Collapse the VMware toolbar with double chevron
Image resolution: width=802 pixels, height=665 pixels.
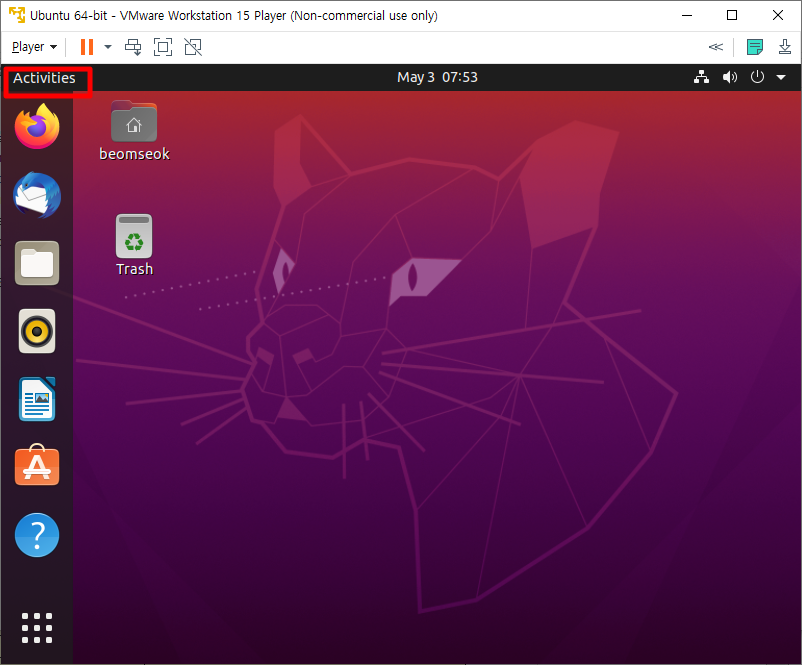tap(716, 47)
